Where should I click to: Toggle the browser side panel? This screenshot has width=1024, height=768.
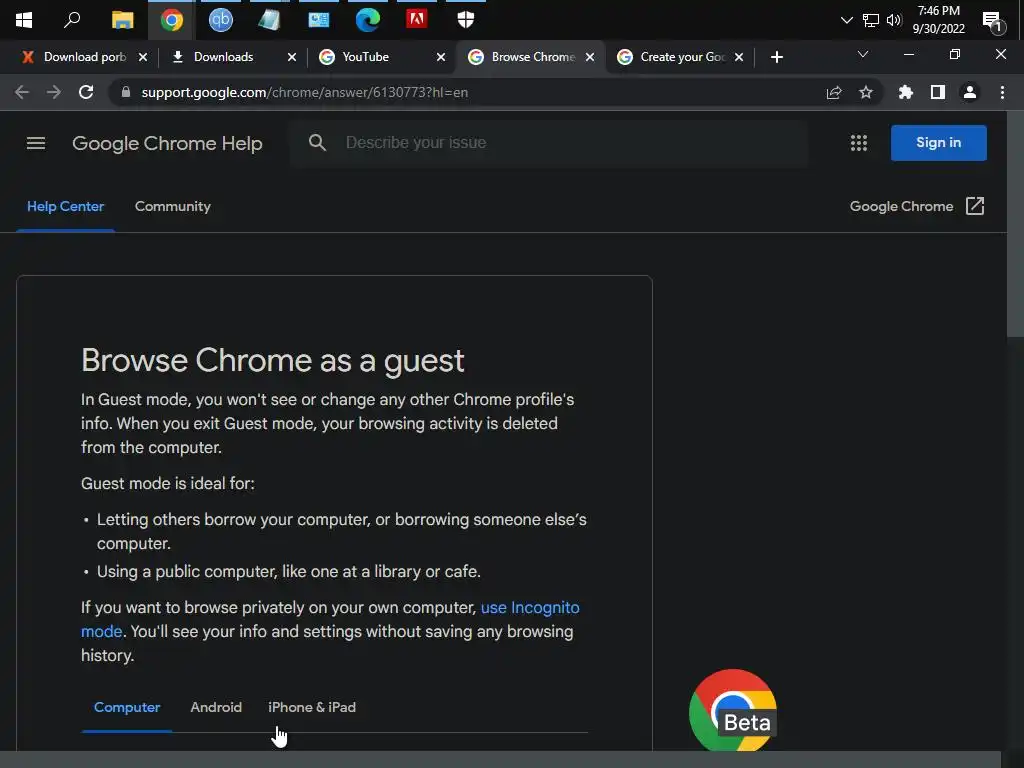[938, 93]
